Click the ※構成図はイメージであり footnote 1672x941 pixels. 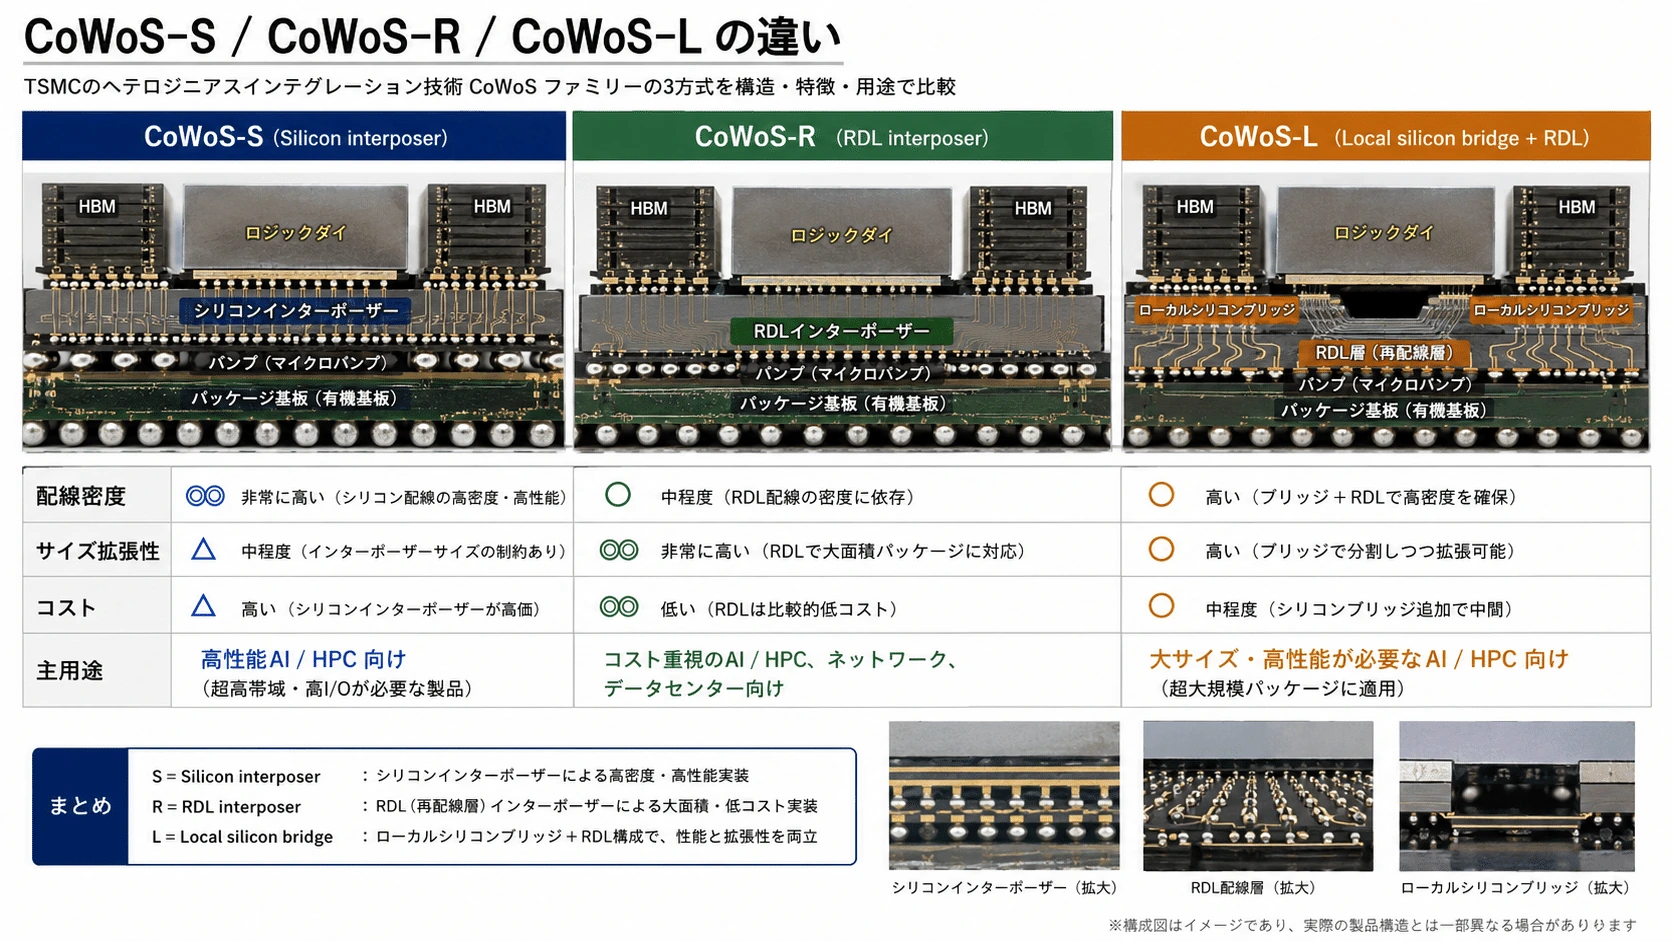click(x=1372, y=925)
